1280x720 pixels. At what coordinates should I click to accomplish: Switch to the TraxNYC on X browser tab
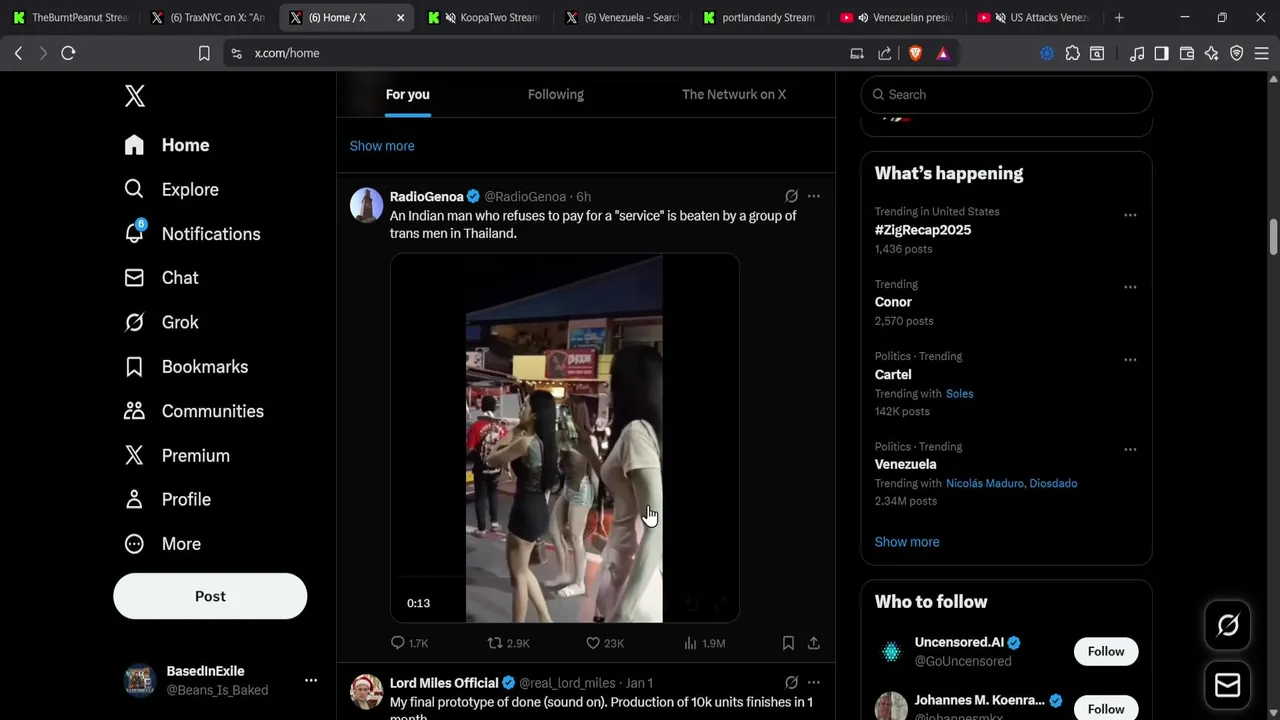click(x=208, y=17)
